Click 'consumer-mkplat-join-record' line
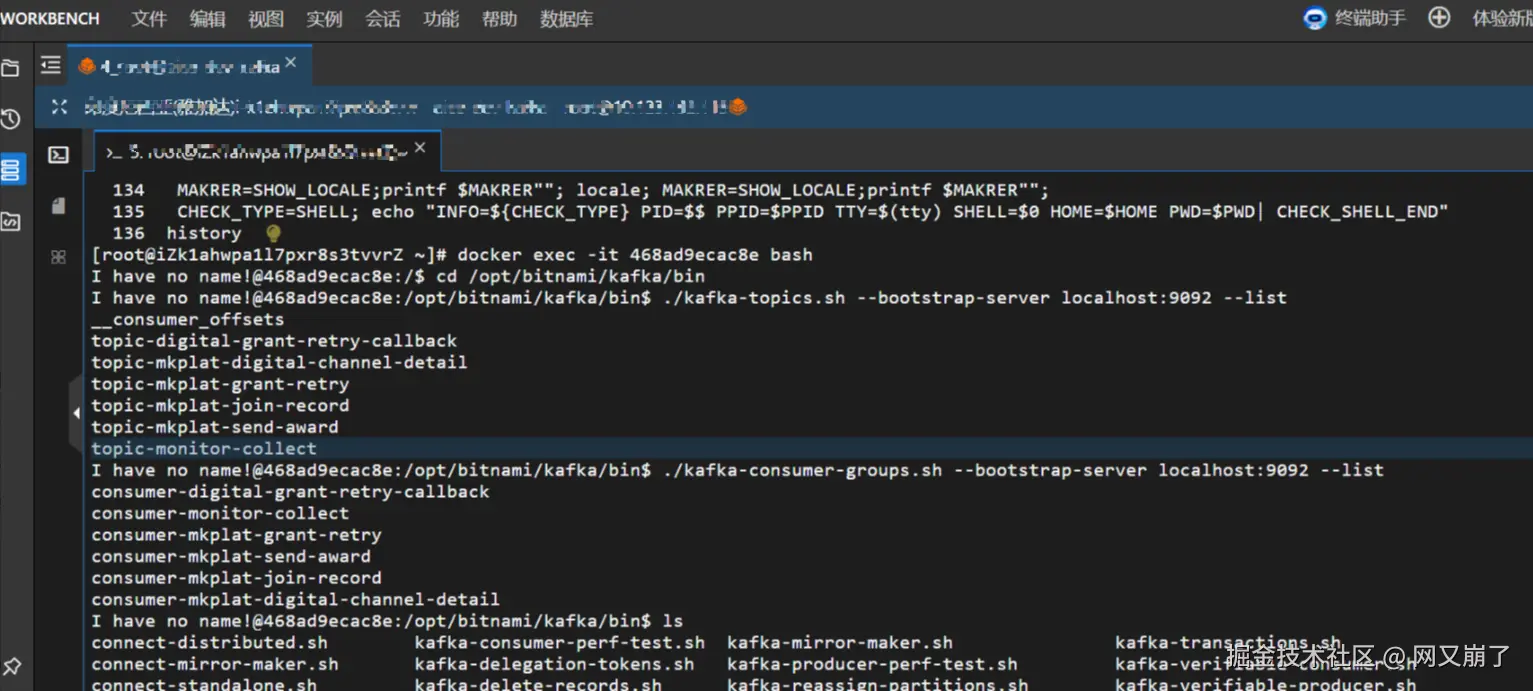 pos(236,578)
